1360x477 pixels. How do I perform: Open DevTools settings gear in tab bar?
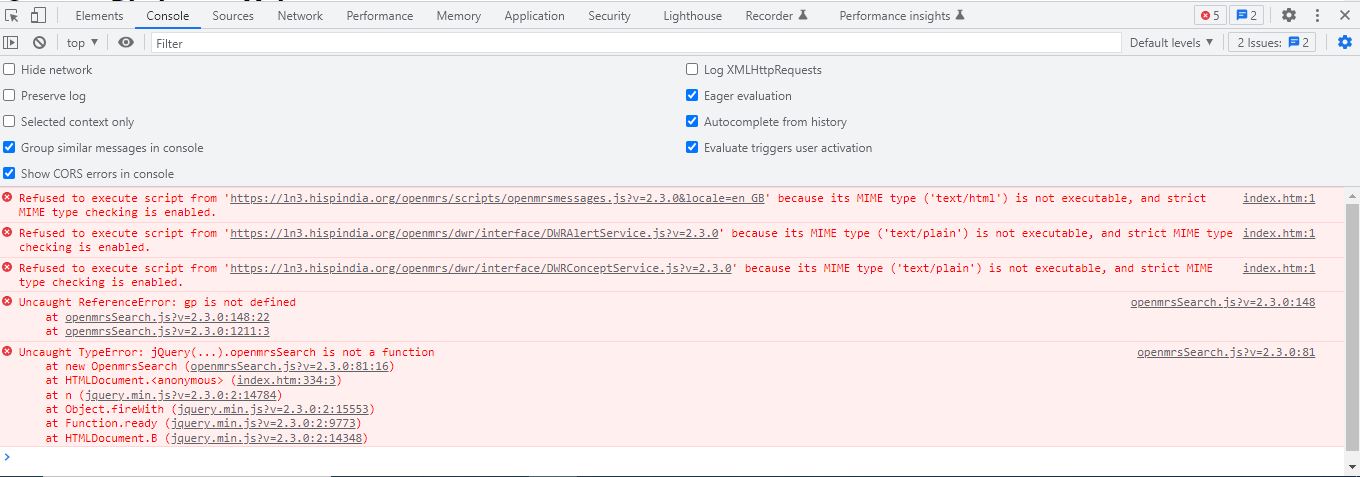tap(1289, 15)
